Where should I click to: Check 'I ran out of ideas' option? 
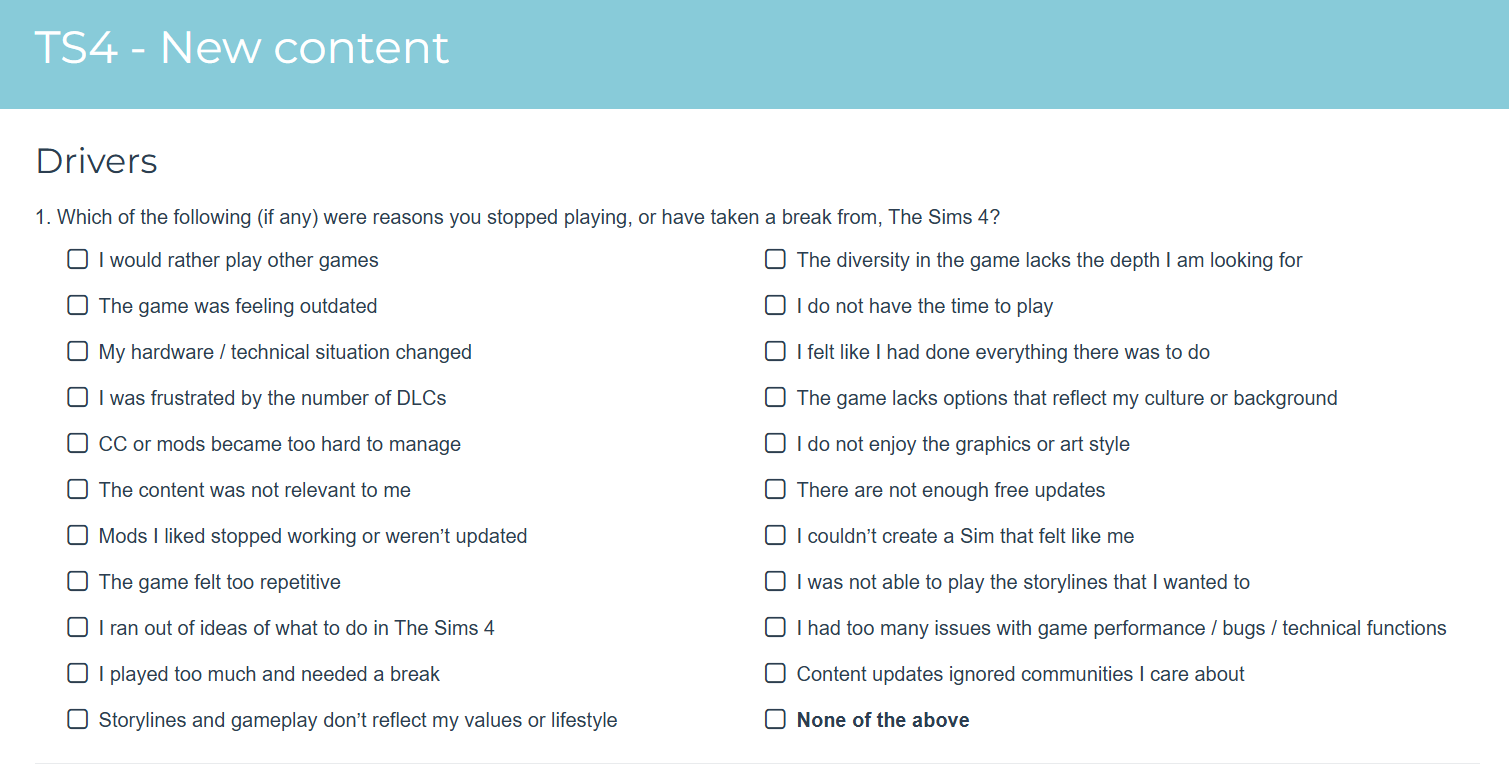coord(77,628)
